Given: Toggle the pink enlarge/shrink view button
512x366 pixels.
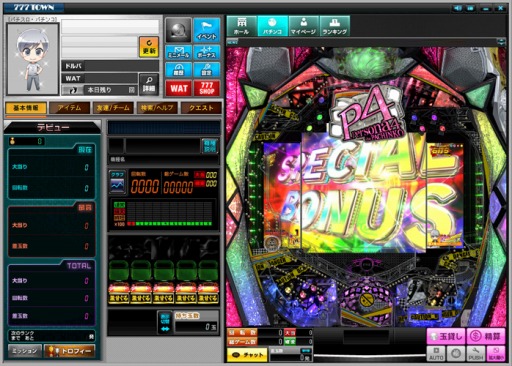Looking at the screenshot, I should coord(496,354).
